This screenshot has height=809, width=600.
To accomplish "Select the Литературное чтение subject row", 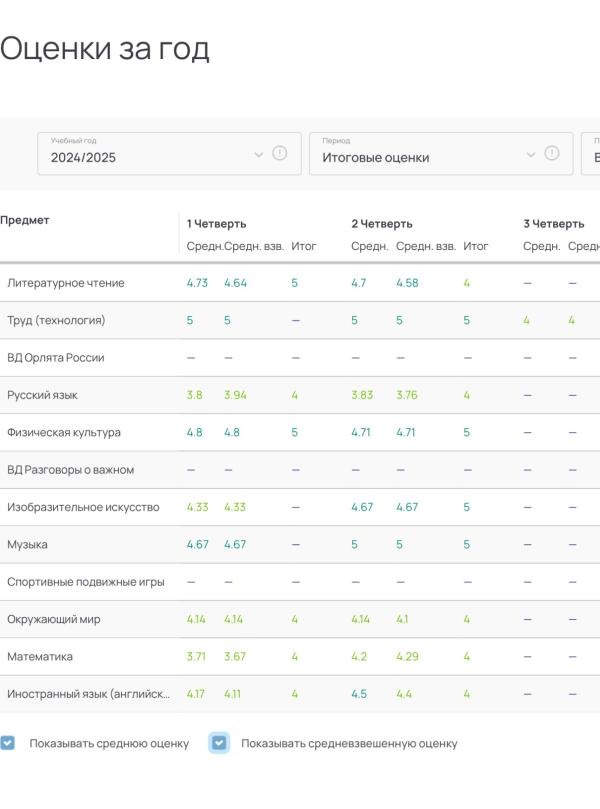I will point(300,283).
